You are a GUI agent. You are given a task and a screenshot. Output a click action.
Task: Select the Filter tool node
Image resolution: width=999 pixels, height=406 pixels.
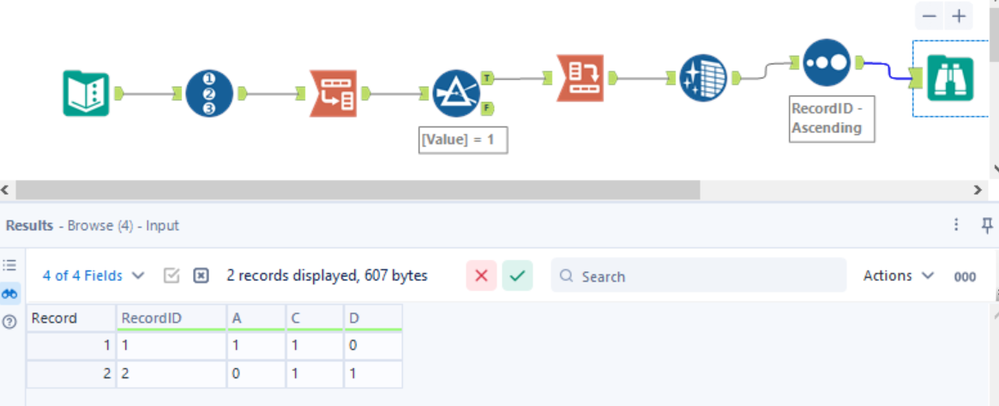tap(456, 94)
